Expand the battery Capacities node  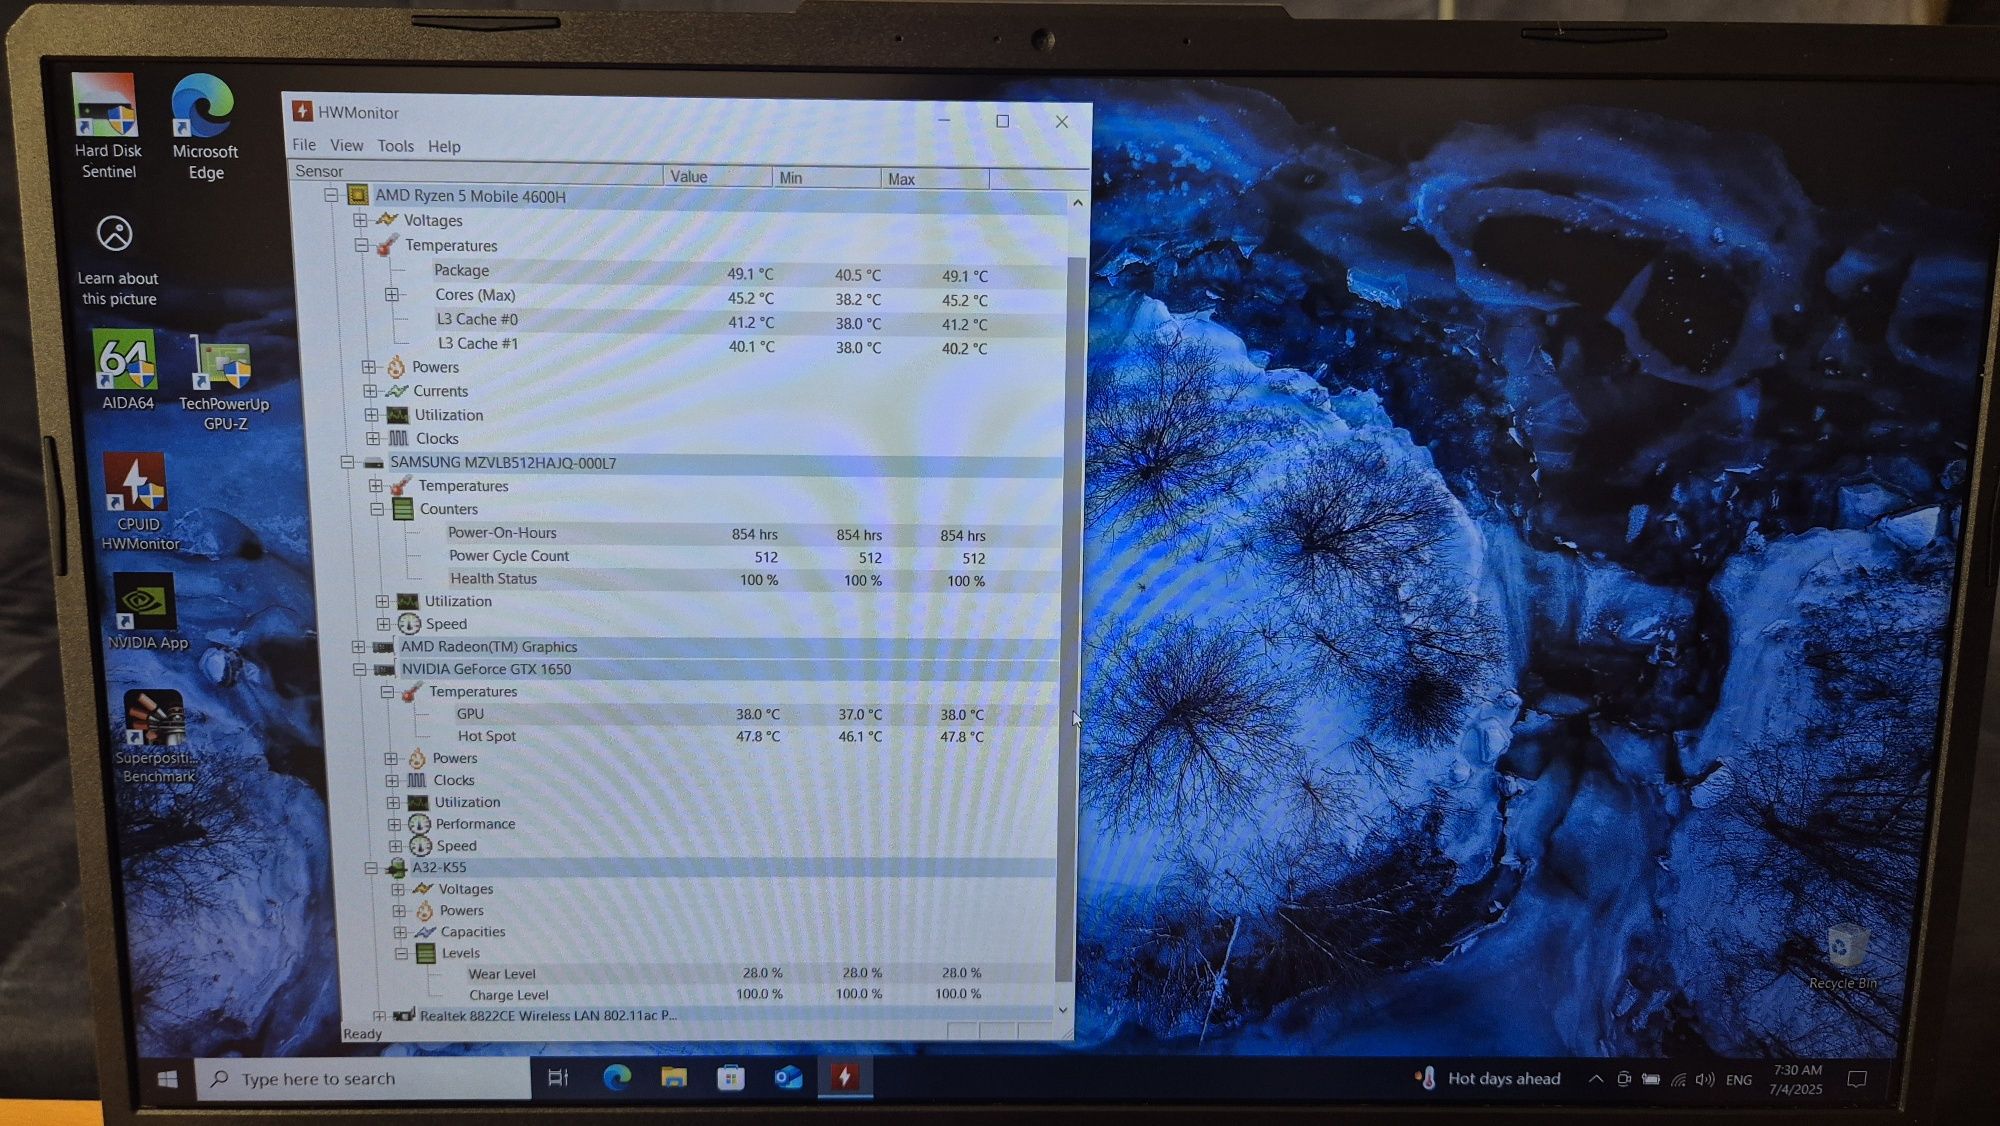[x=400, y=932]
